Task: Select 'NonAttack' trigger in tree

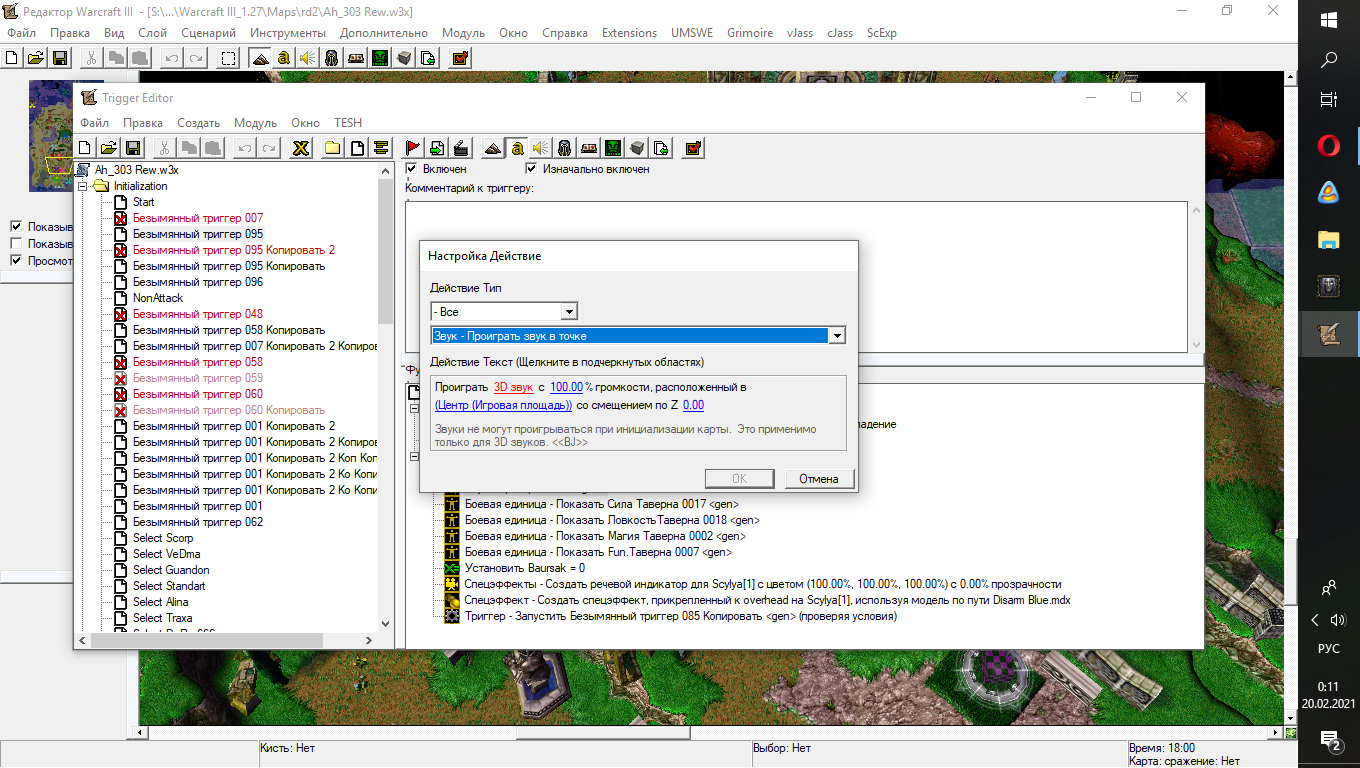Action: pos(158,298)
